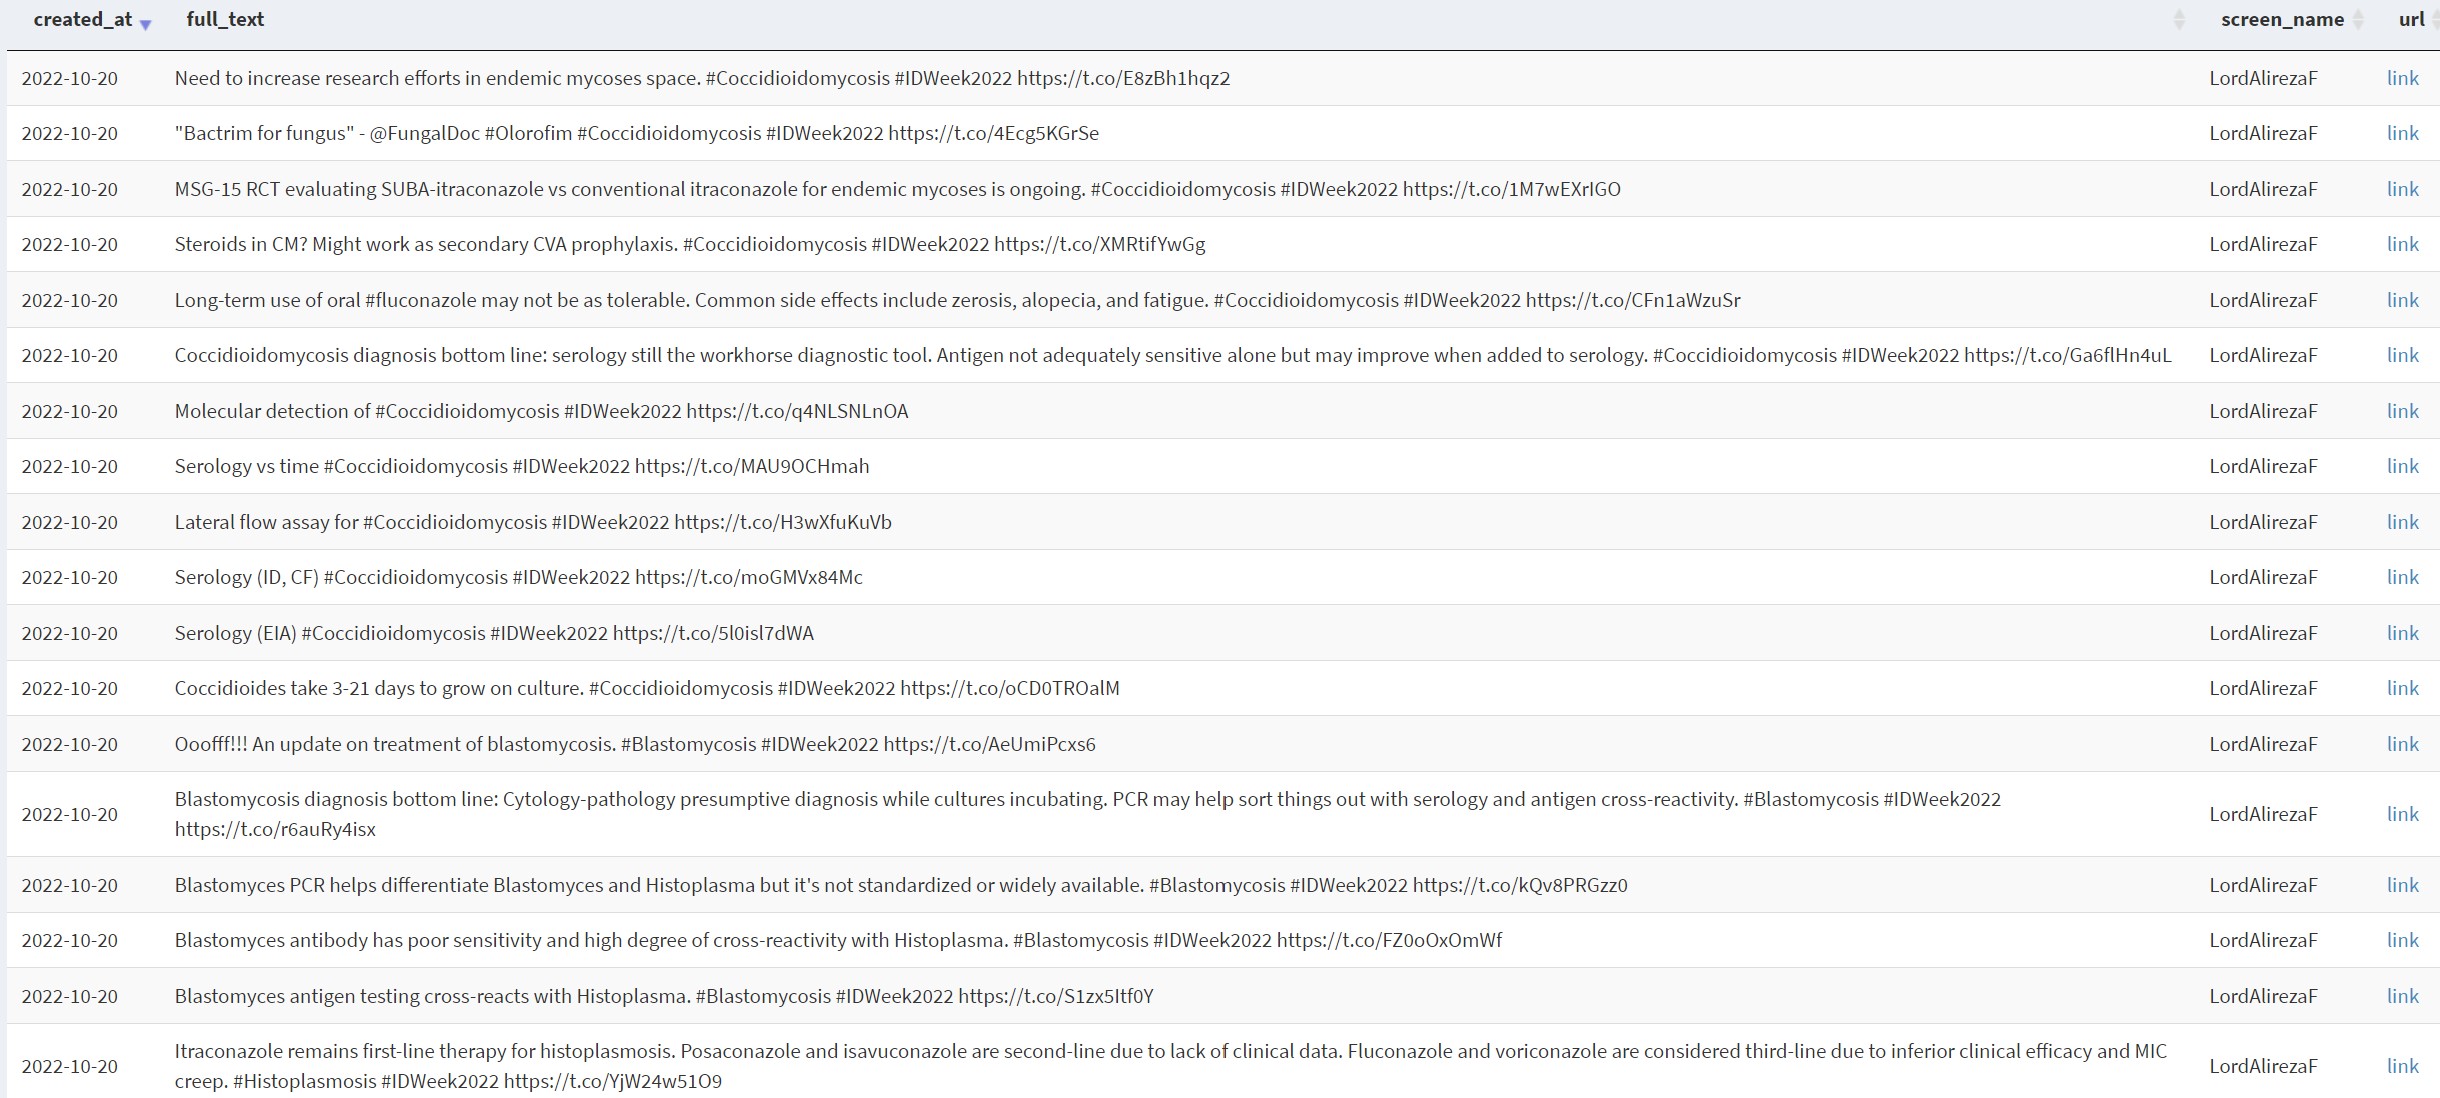Select 'Long-term use of oral #fluconazole' text
Image resolution: width=2440 pixels, height=1098 pixels.
pos(957,300)
